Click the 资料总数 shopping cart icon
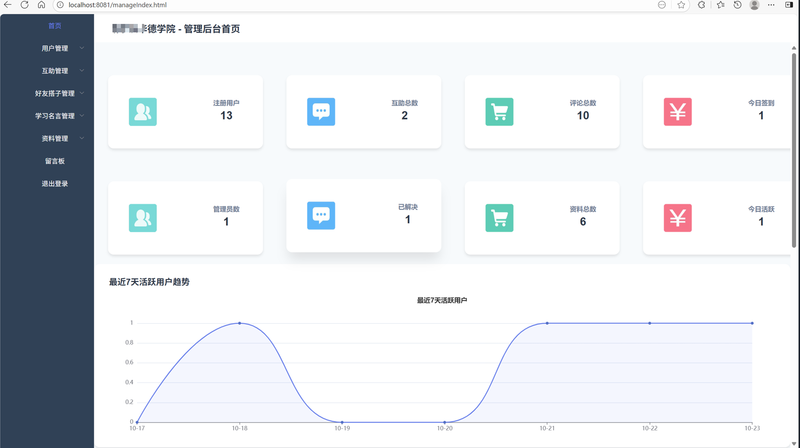Image resolution: width=800 pixels, height=448 pixels. tap(499, 217)
